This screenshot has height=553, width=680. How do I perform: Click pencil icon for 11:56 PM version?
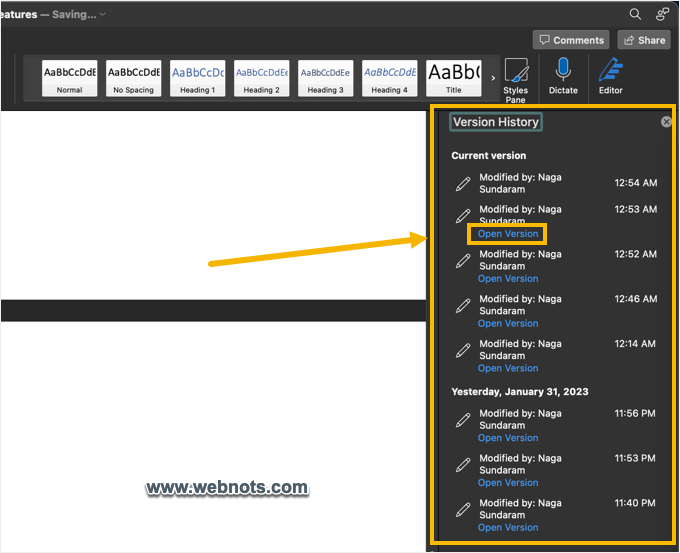462,420
